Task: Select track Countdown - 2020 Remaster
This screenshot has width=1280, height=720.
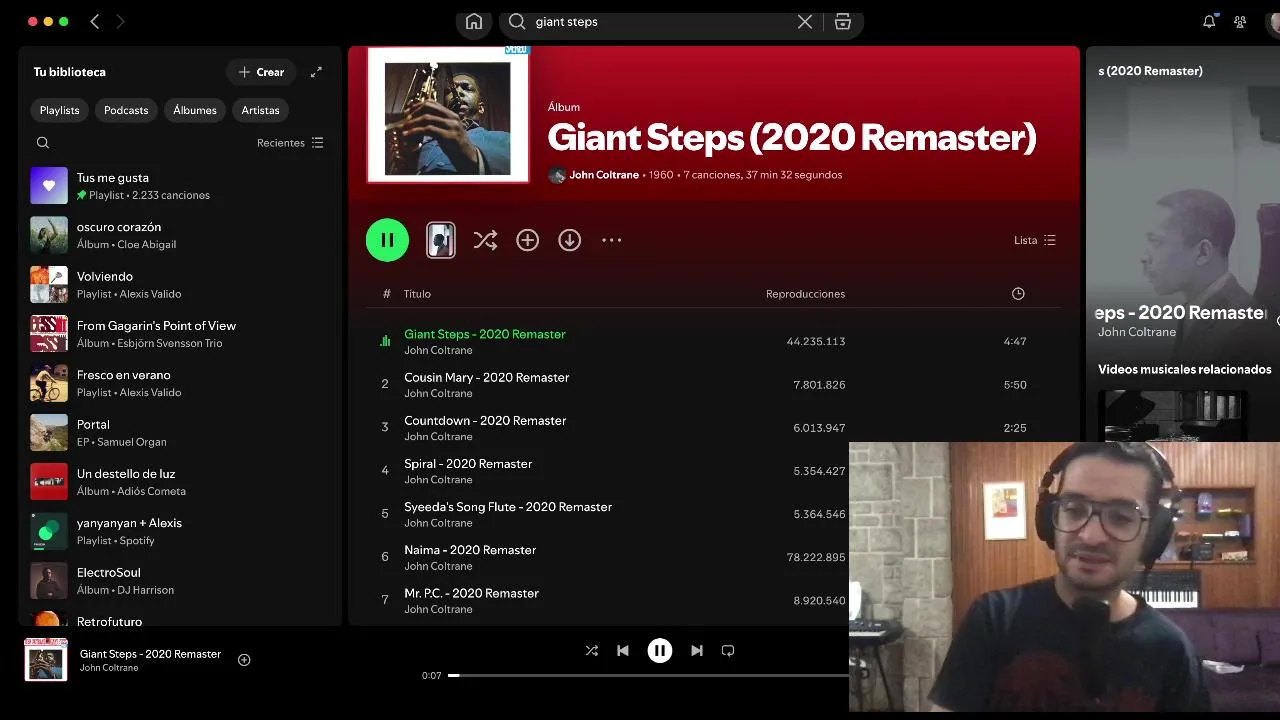Action: pyautogui.click(x=485, y=420)
